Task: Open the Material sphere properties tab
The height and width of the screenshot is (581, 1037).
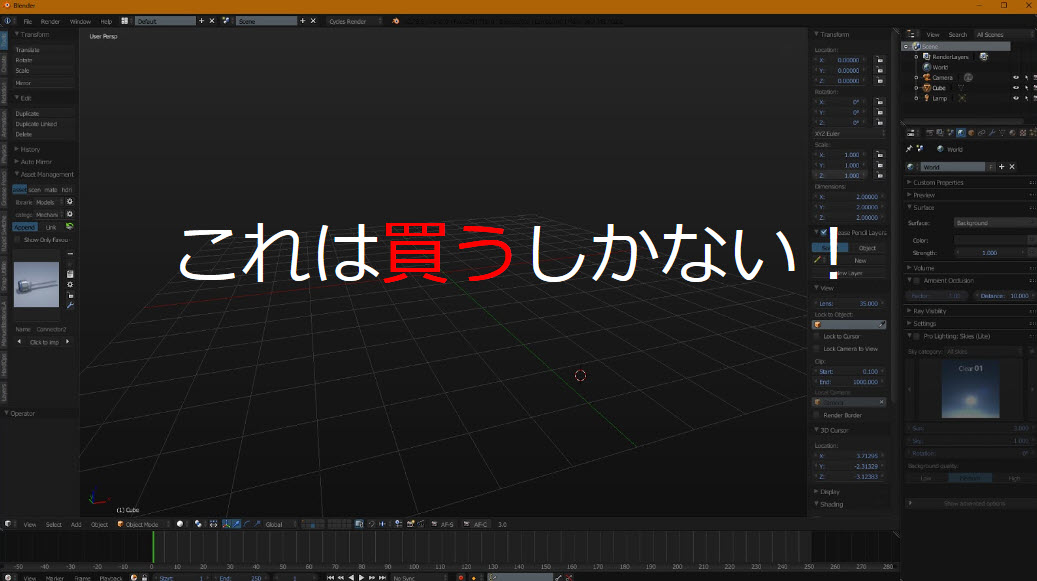Action: [x=1013, y=133]
